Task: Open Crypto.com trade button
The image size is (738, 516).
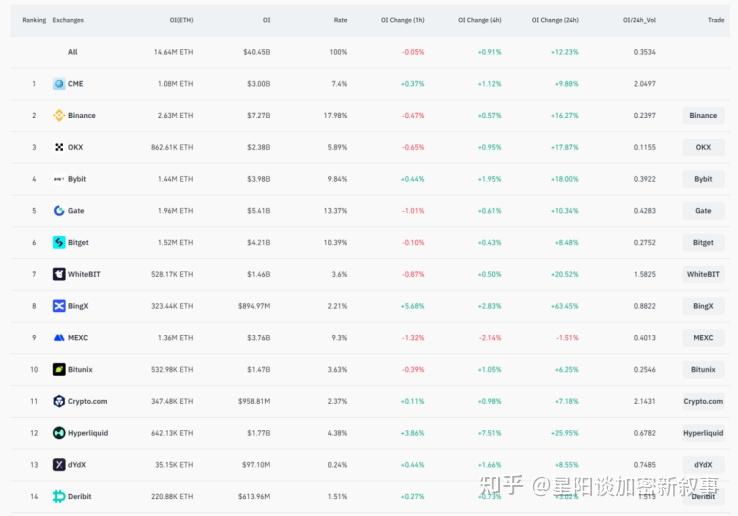Action: 703,401
